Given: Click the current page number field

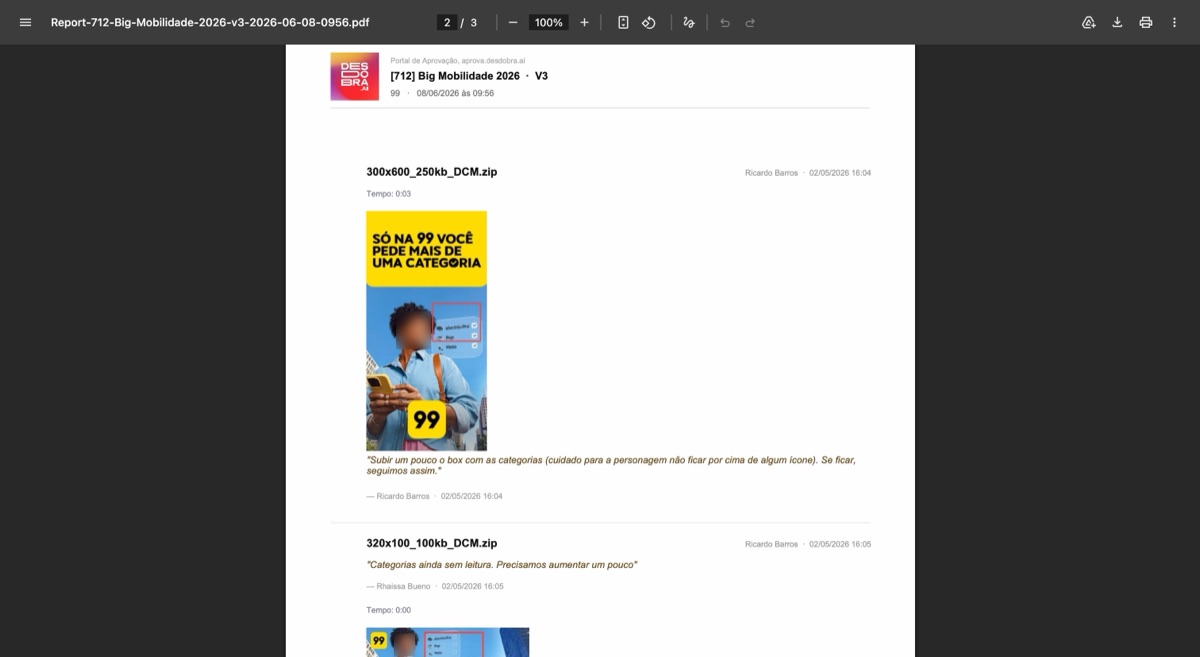Looking at the screenshot, I should (x=447, y=22).
